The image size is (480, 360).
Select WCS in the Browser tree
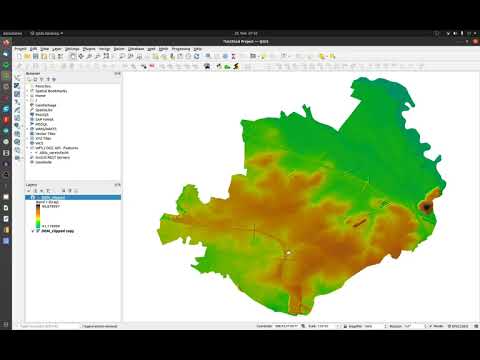click(39, 143)
